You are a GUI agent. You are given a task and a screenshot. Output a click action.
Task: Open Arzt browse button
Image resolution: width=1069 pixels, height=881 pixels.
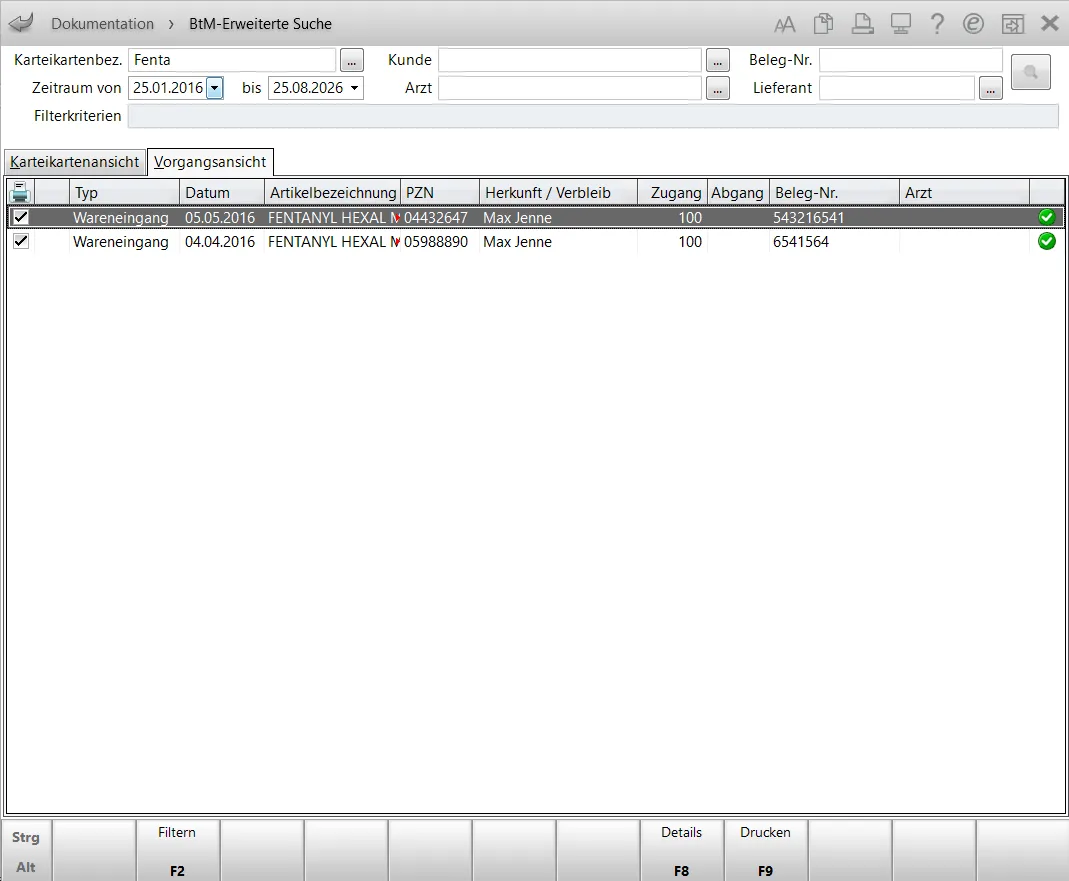[x=718, y=88]
